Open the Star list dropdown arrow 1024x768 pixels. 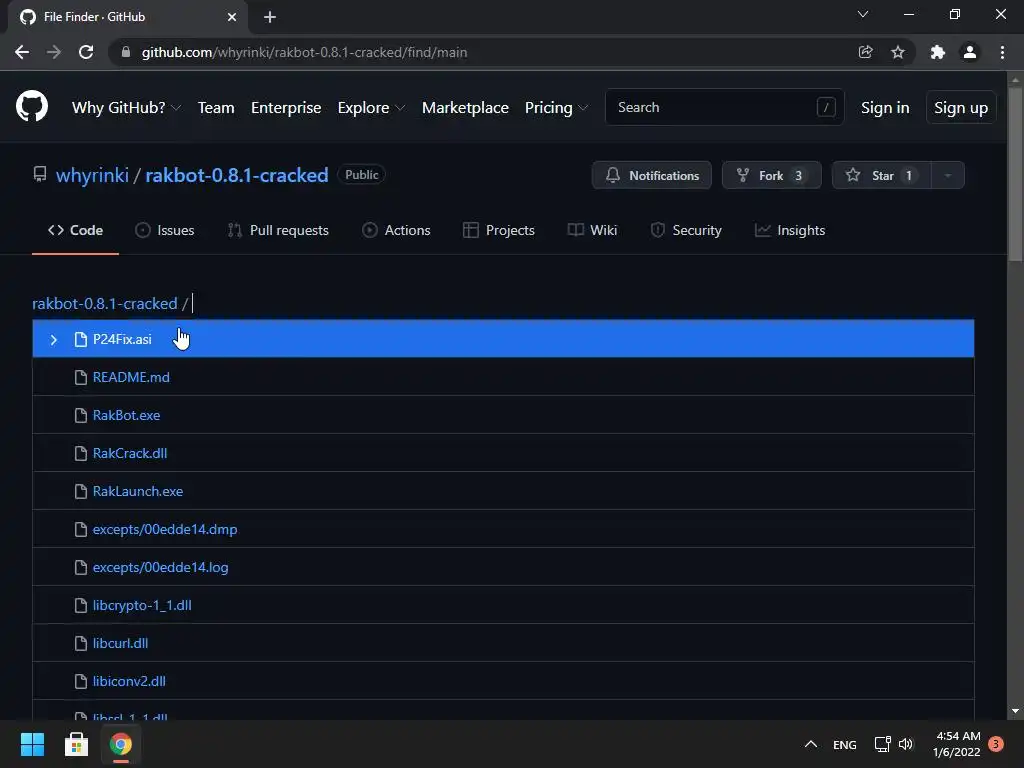tap(948, 175)
